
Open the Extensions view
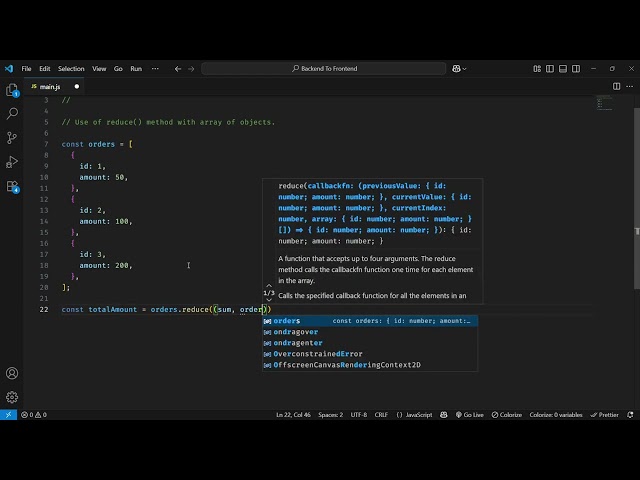(12, 187)
